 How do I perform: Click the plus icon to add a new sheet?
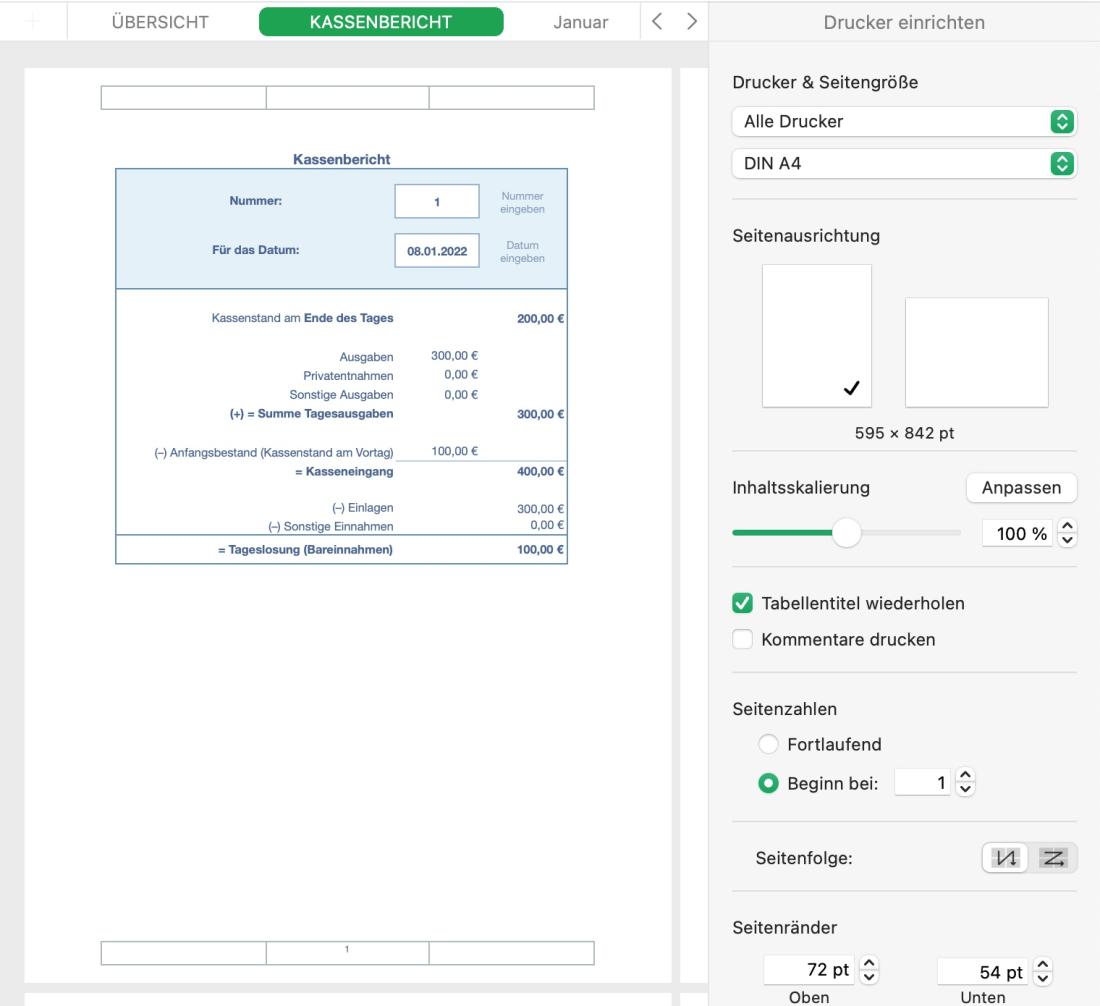pos(35,22)
